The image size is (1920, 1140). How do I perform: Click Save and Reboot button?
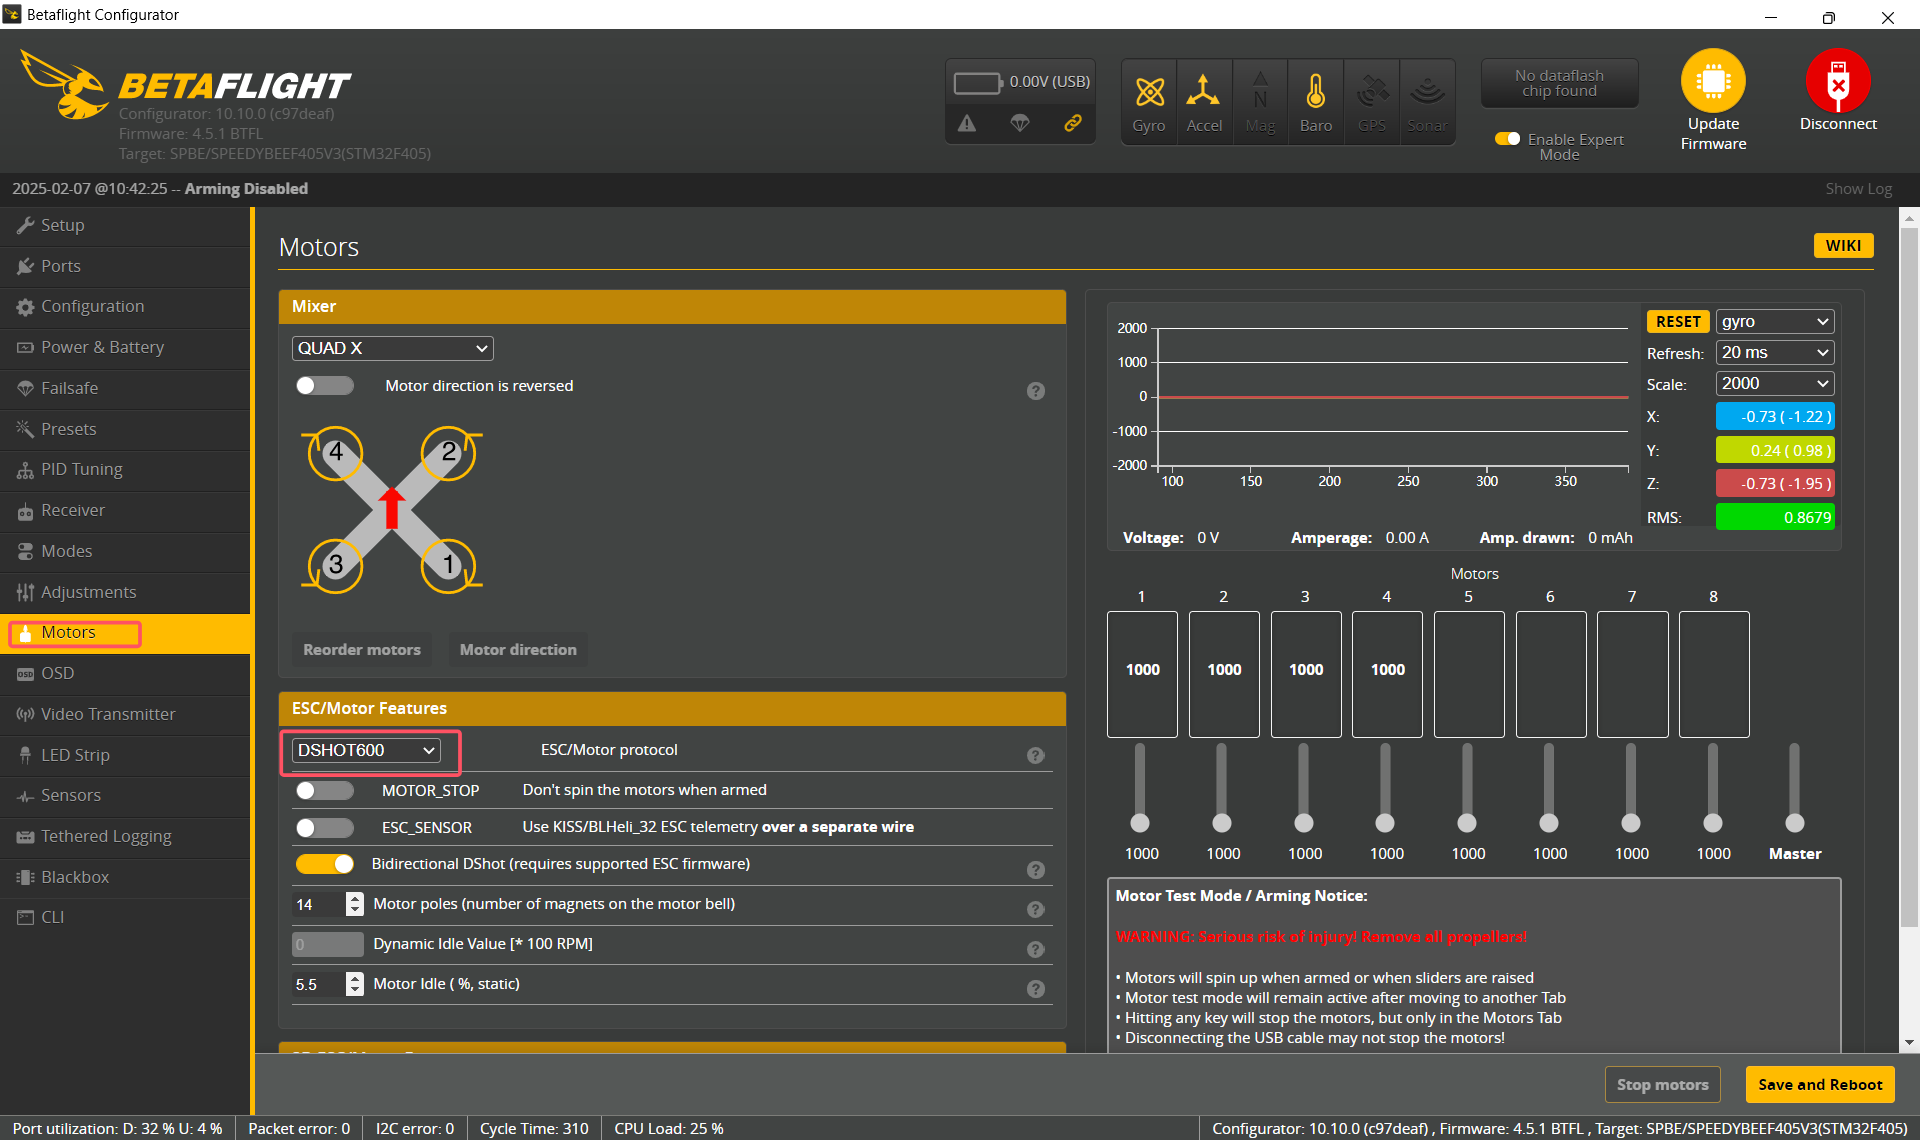click(1820, 1085)
